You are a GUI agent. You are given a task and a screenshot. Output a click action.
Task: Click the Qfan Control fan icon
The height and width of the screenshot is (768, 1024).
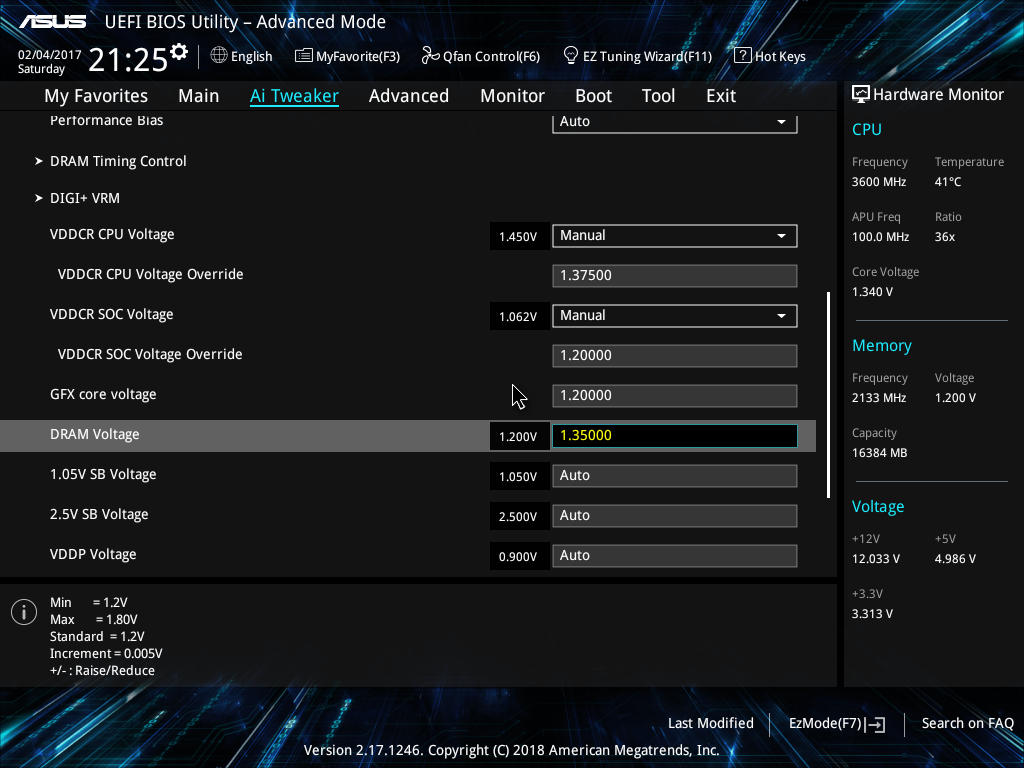click(430, 56)
